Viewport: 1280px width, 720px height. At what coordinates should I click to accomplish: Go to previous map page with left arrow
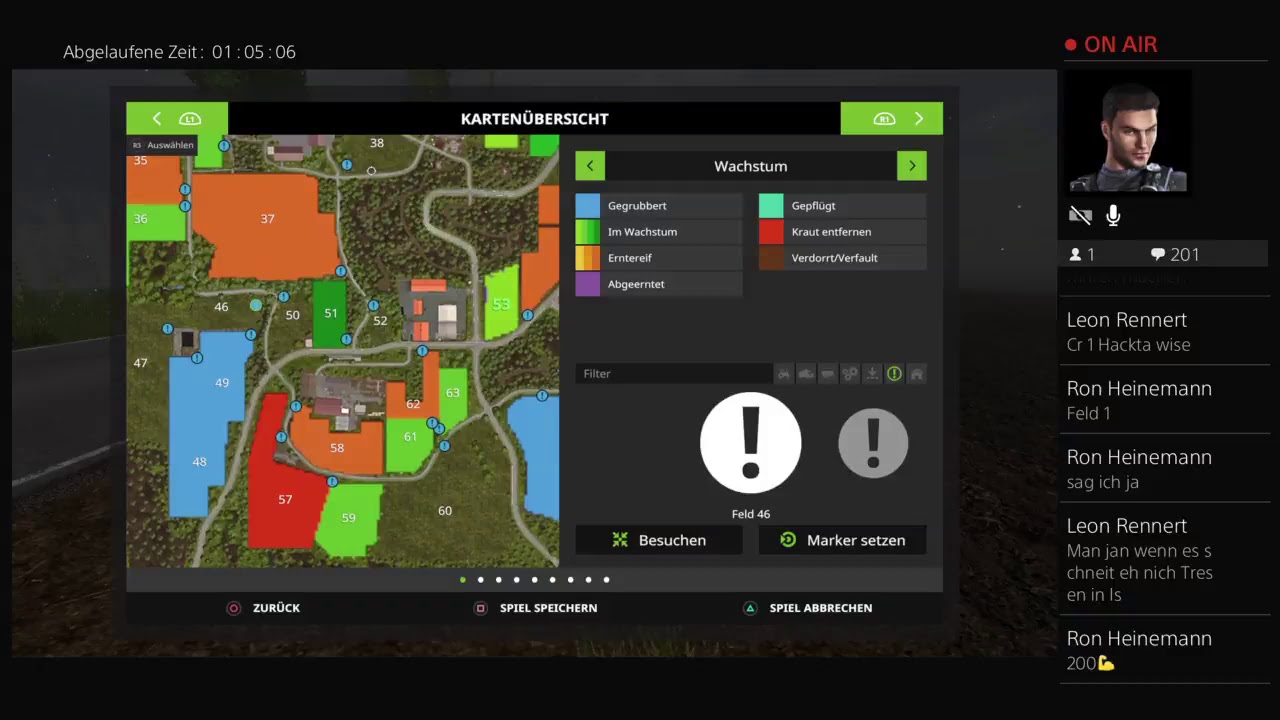(x=177, y=118)
